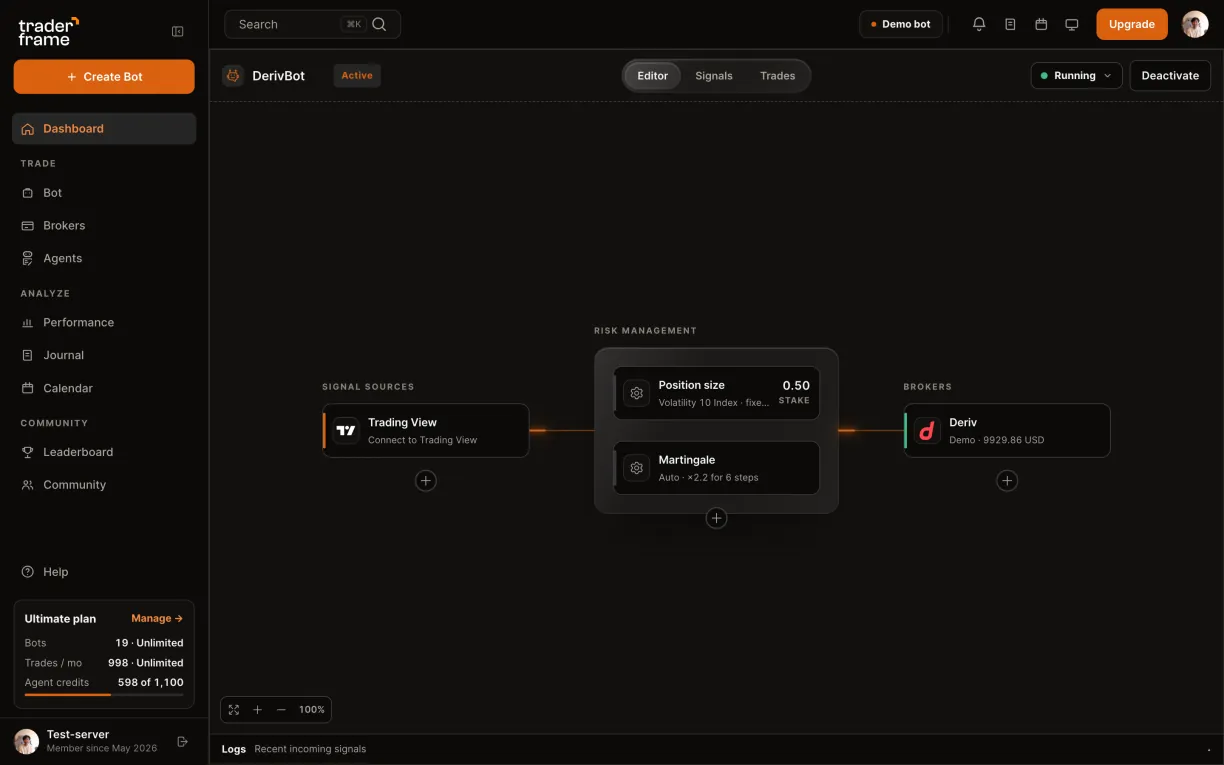Image resolution: width=1224 pixels, height=765 pixels.
Task: Click the DerivBot robot icon
Action: click(x=233, y=75)
